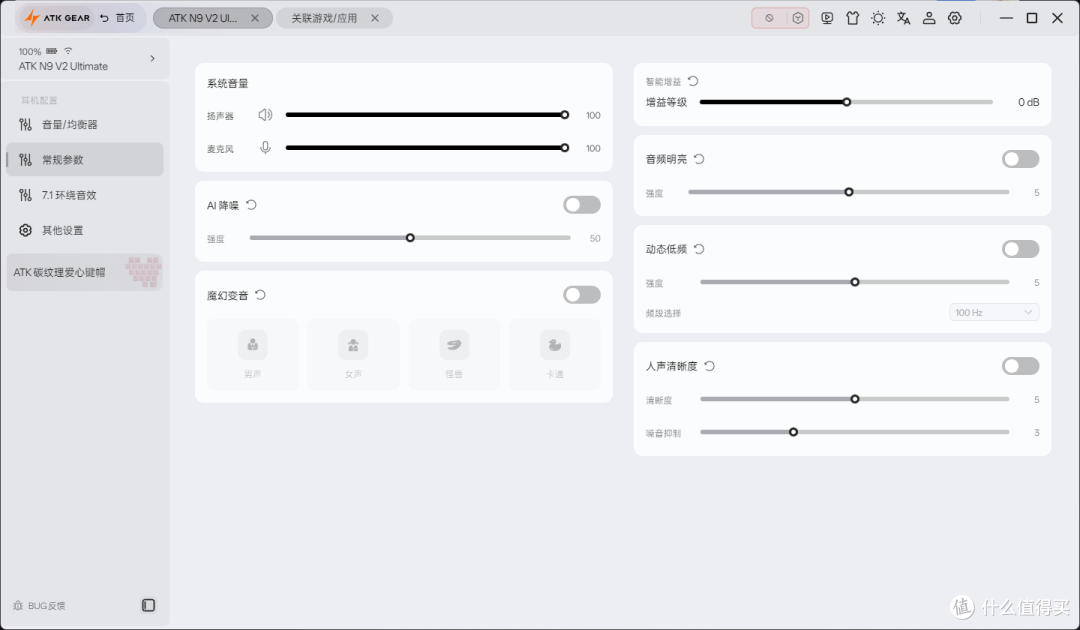Reset 动态低频 with its refresh icon
Screen dimensions: 1080x630
click(699, 249)
